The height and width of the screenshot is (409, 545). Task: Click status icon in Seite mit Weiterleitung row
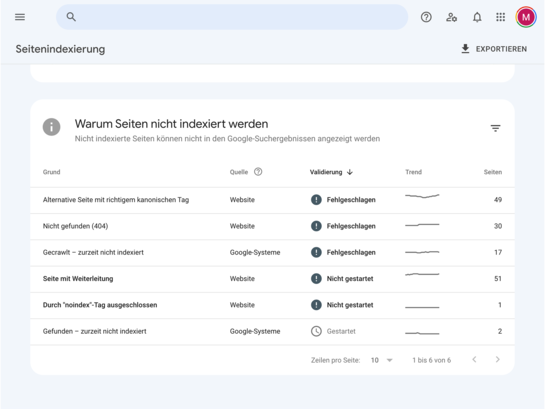click(x=316, y=279)
